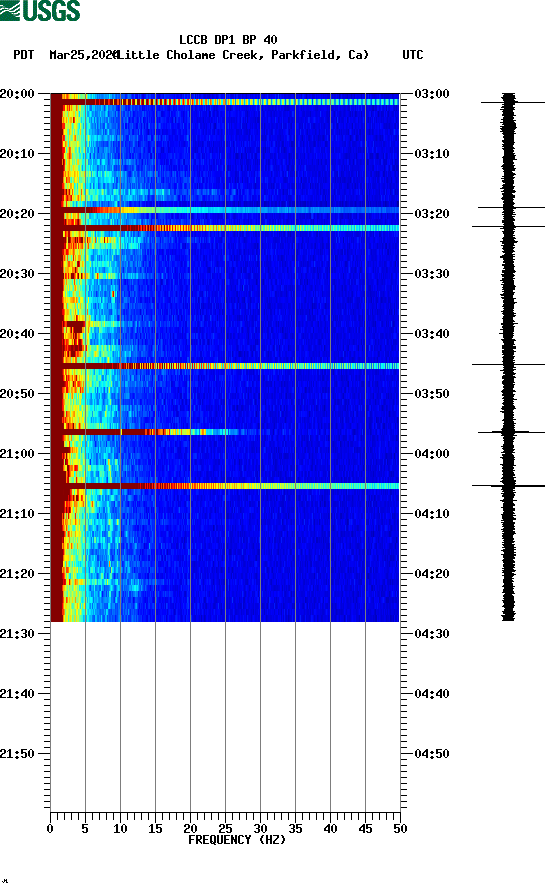
Task: Click the seismogram waveform trace beside the spectrogram
Action: (x=508, y=357)
